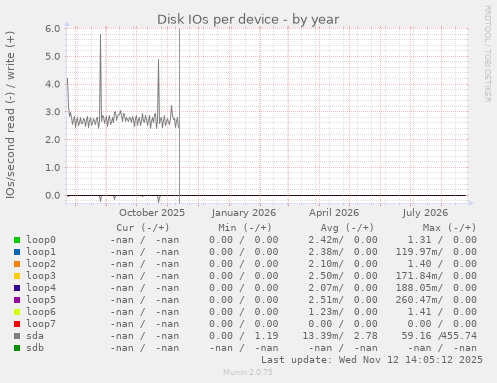Click the loop2 orange color swatch
This screenshot has height=383, width=497.
point(17,264)
